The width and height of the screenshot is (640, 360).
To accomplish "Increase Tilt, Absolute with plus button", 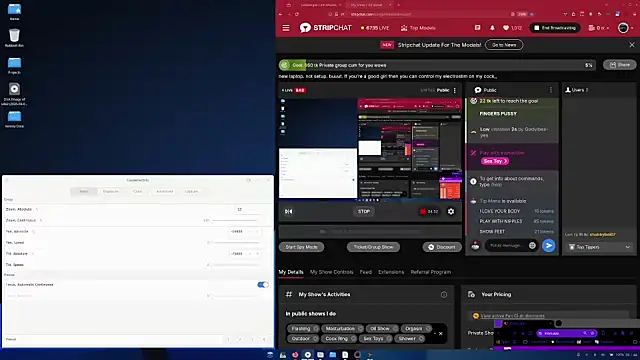I will click(258, 253).
